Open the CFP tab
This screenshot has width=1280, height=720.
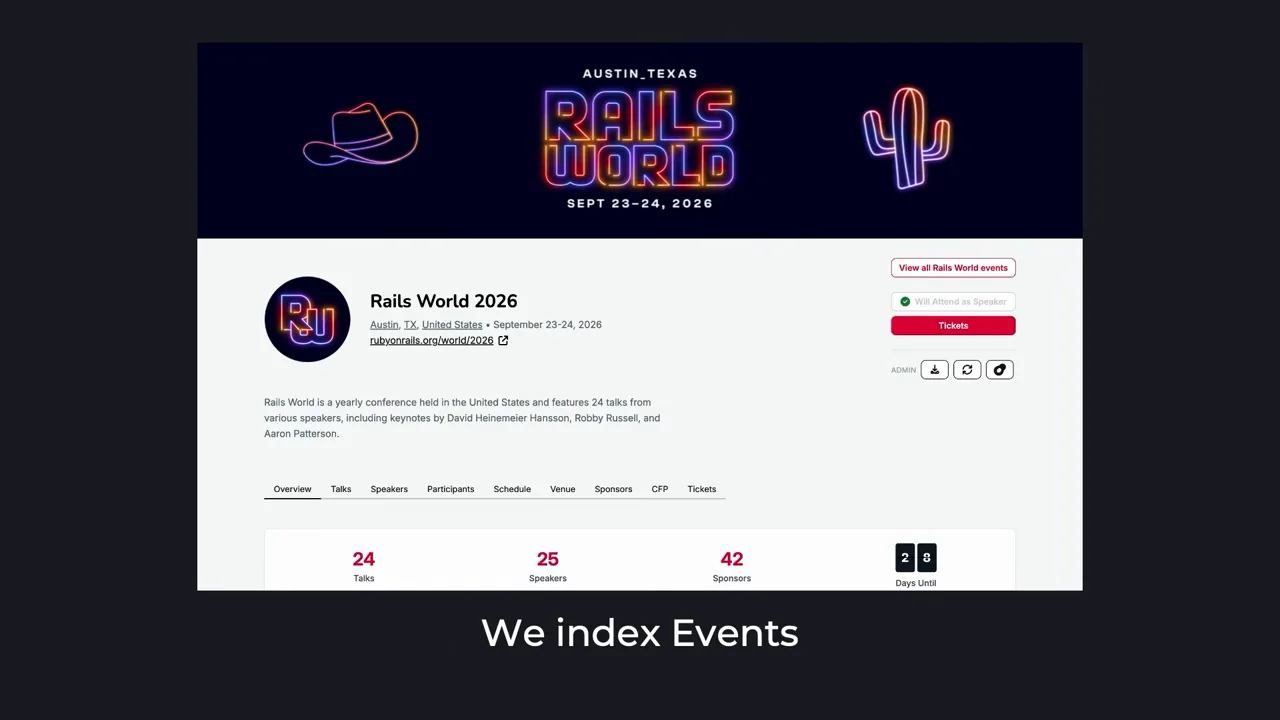[x=660, y=489]
